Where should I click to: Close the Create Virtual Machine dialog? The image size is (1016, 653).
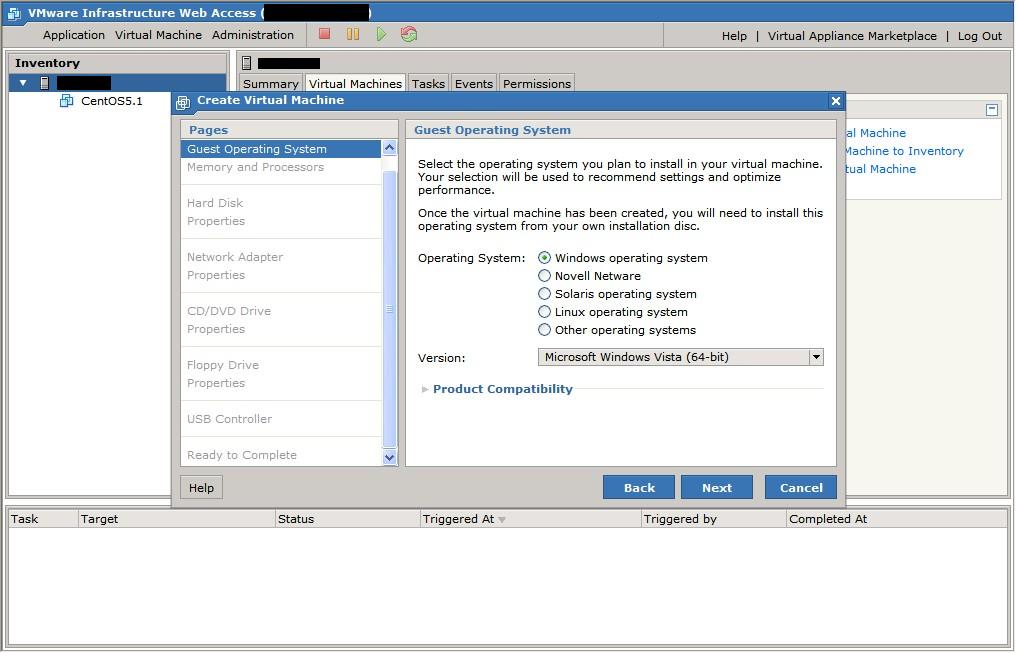836,101
